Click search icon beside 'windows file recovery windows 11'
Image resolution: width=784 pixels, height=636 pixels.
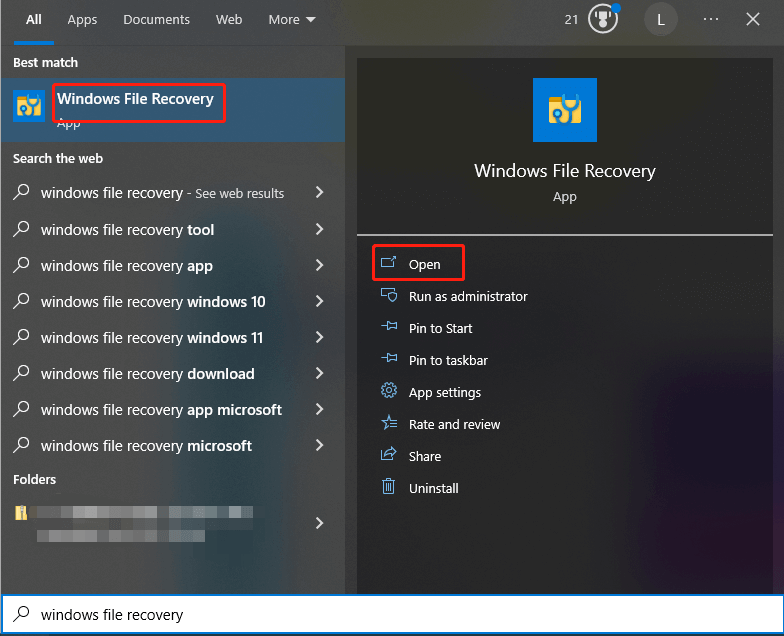pos(21,337)
